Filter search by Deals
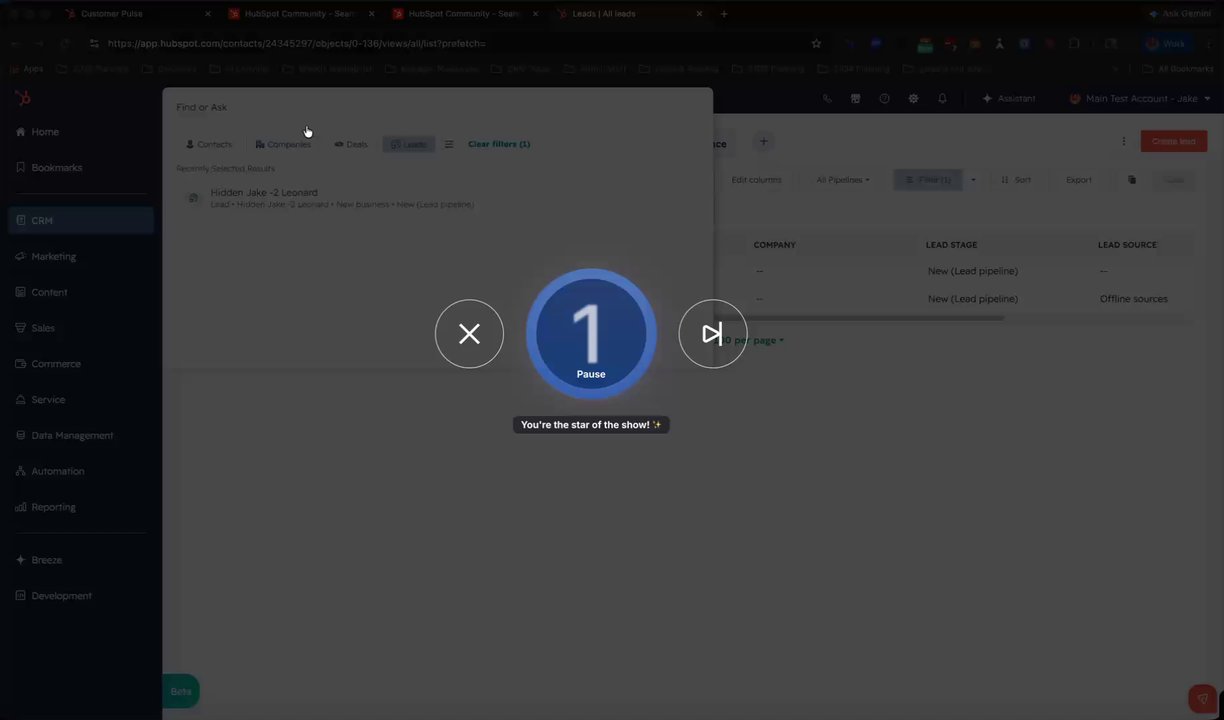 coord(351,144)
